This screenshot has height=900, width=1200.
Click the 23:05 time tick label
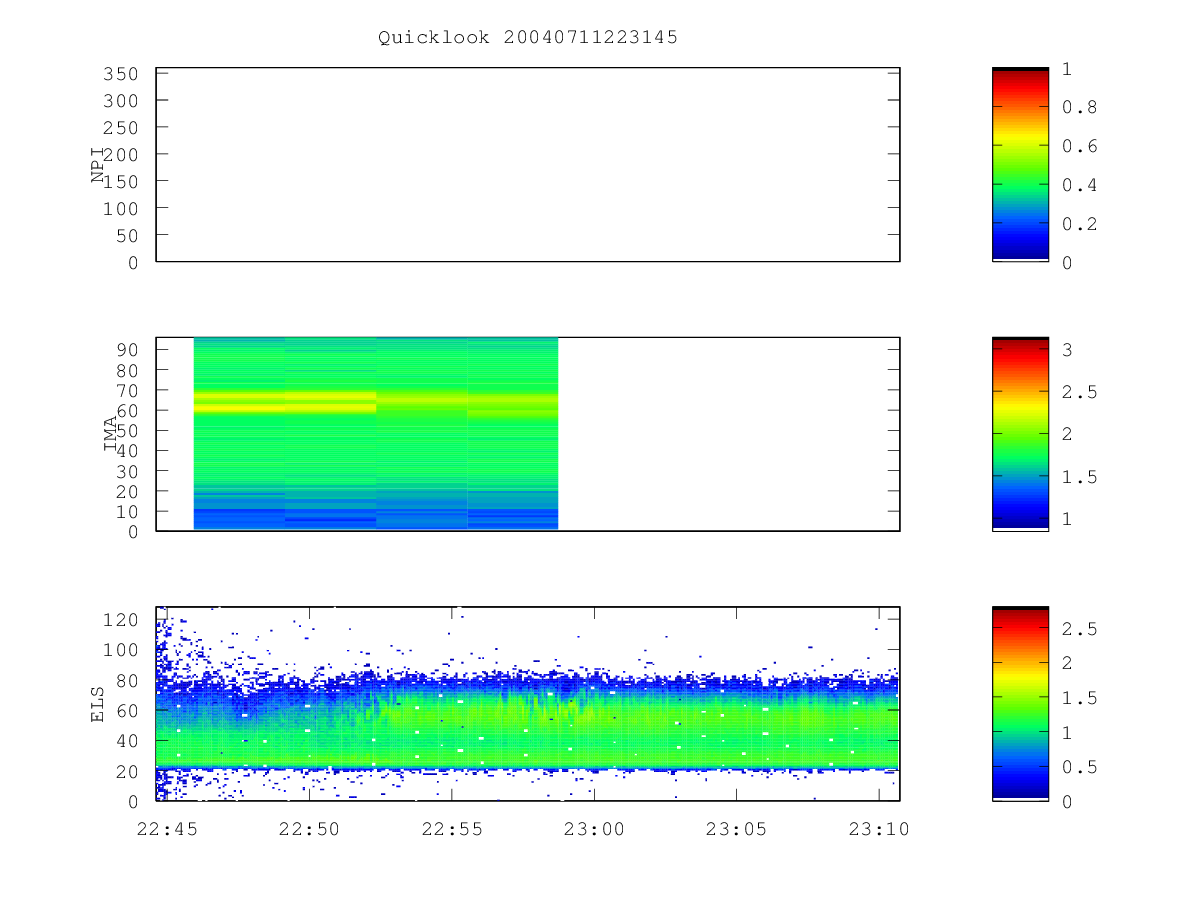click(737, 829)
